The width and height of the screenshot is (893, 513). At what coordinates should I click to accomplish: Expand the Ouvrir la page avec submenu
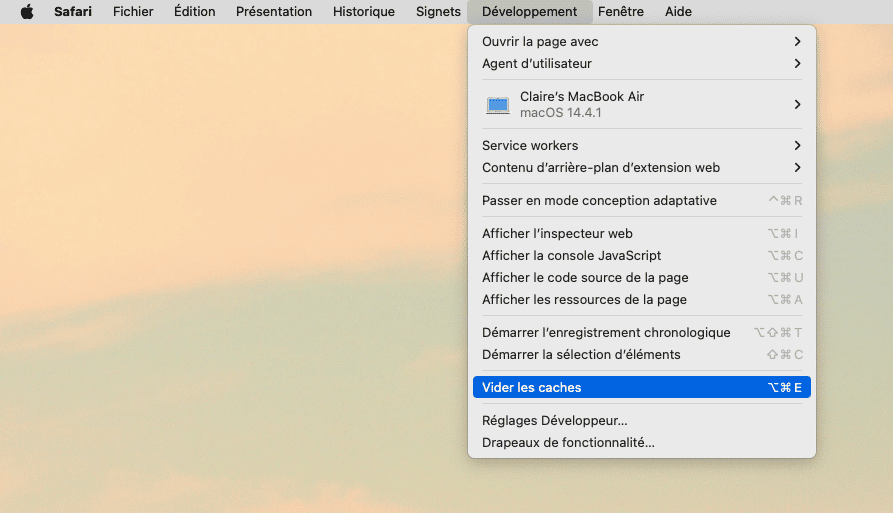pos(642,42)
